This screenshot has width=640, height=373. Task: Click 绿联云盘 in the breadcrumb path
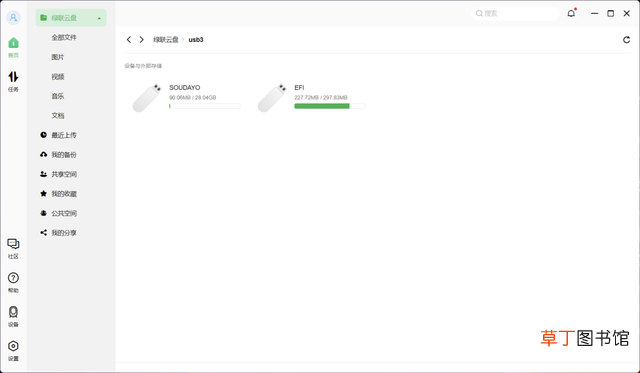tap(166, 40)
